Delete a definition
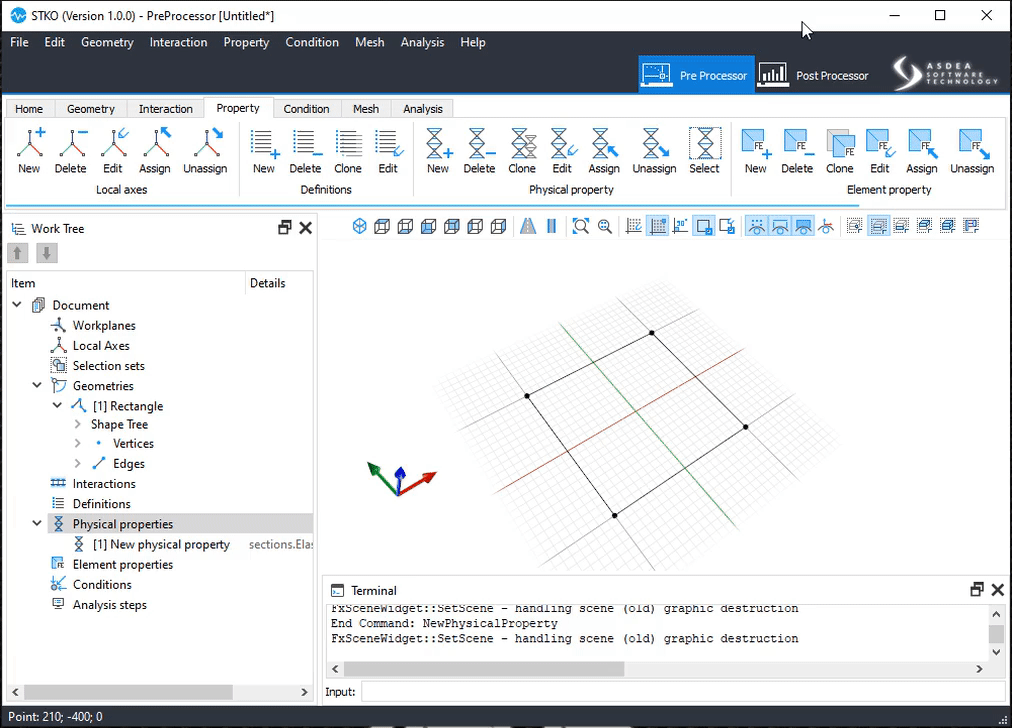The height and width of the screenshot is (728, 1012). coord(305,143)
